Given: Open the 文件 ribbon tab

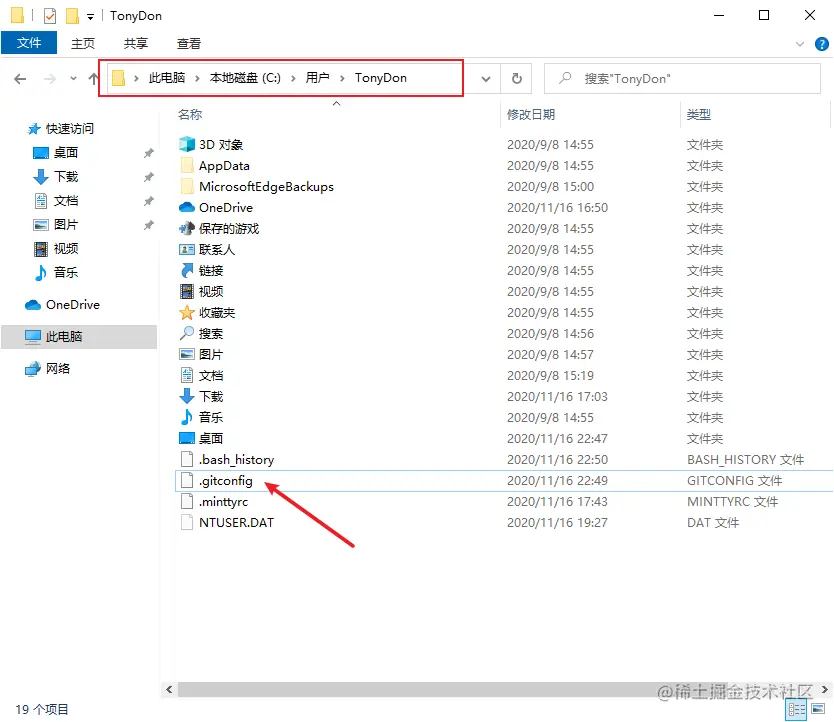Looking at the screenshot, I should tap(29, 43).
